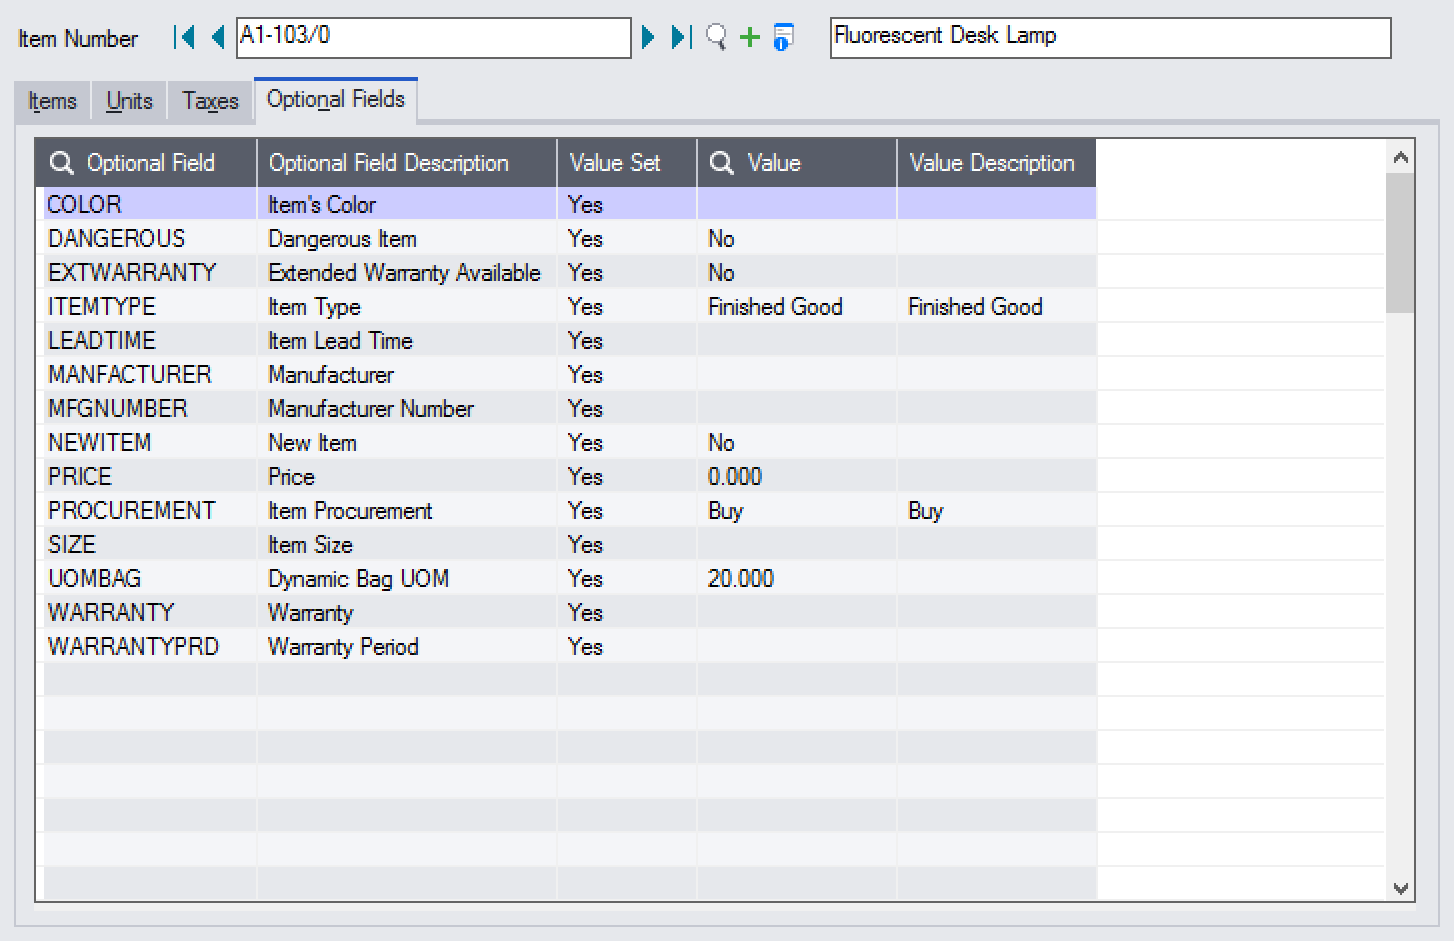This screenshot has width=1454, height=941.
Task: Open the Taxes tab
Action: [211, 102]
